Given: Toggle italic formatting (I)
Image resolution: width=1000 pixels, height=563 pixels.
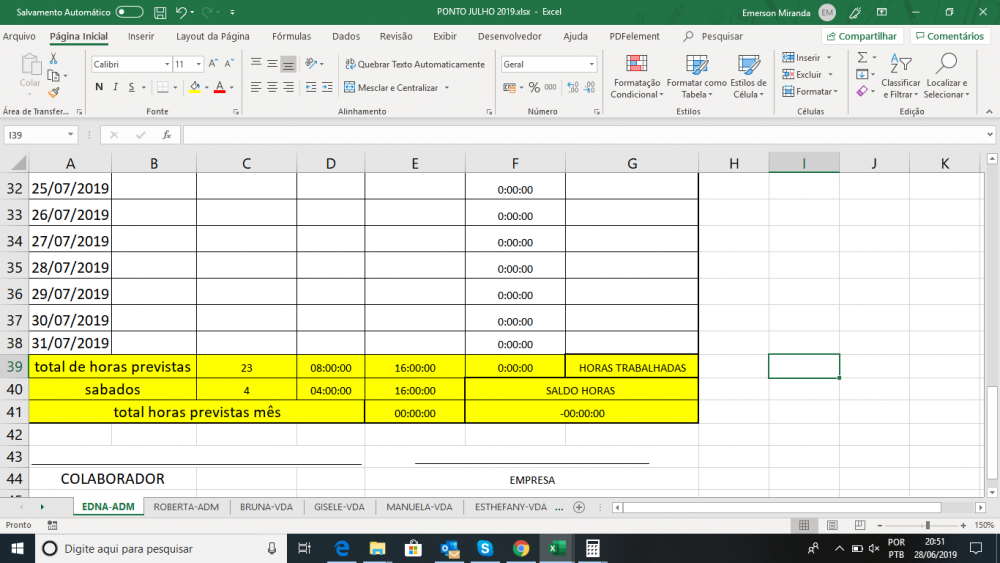Looking at the screenshot, I should click(116, 87).
